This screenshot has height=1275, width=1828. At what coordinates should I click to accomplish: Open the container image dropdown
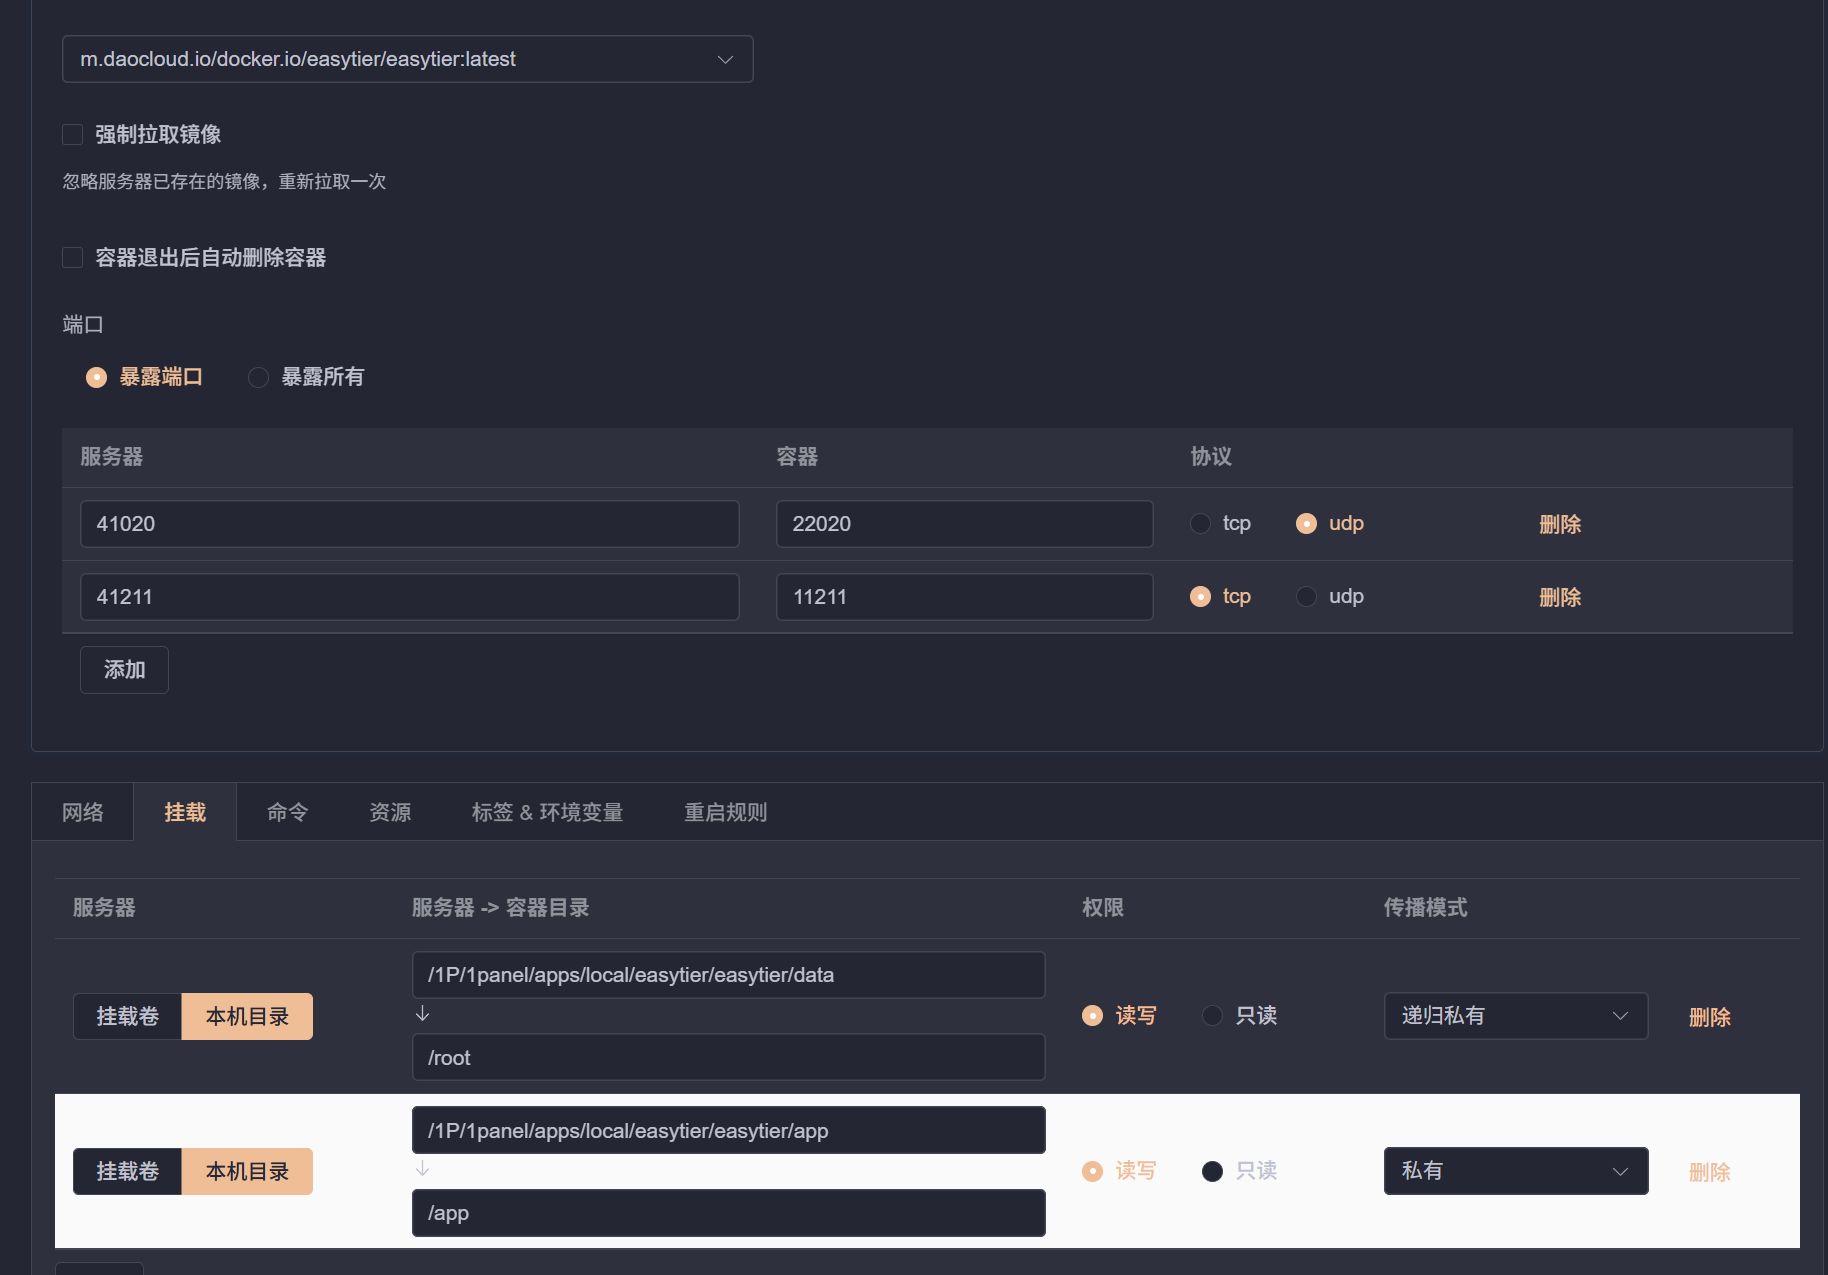[407, 59]
